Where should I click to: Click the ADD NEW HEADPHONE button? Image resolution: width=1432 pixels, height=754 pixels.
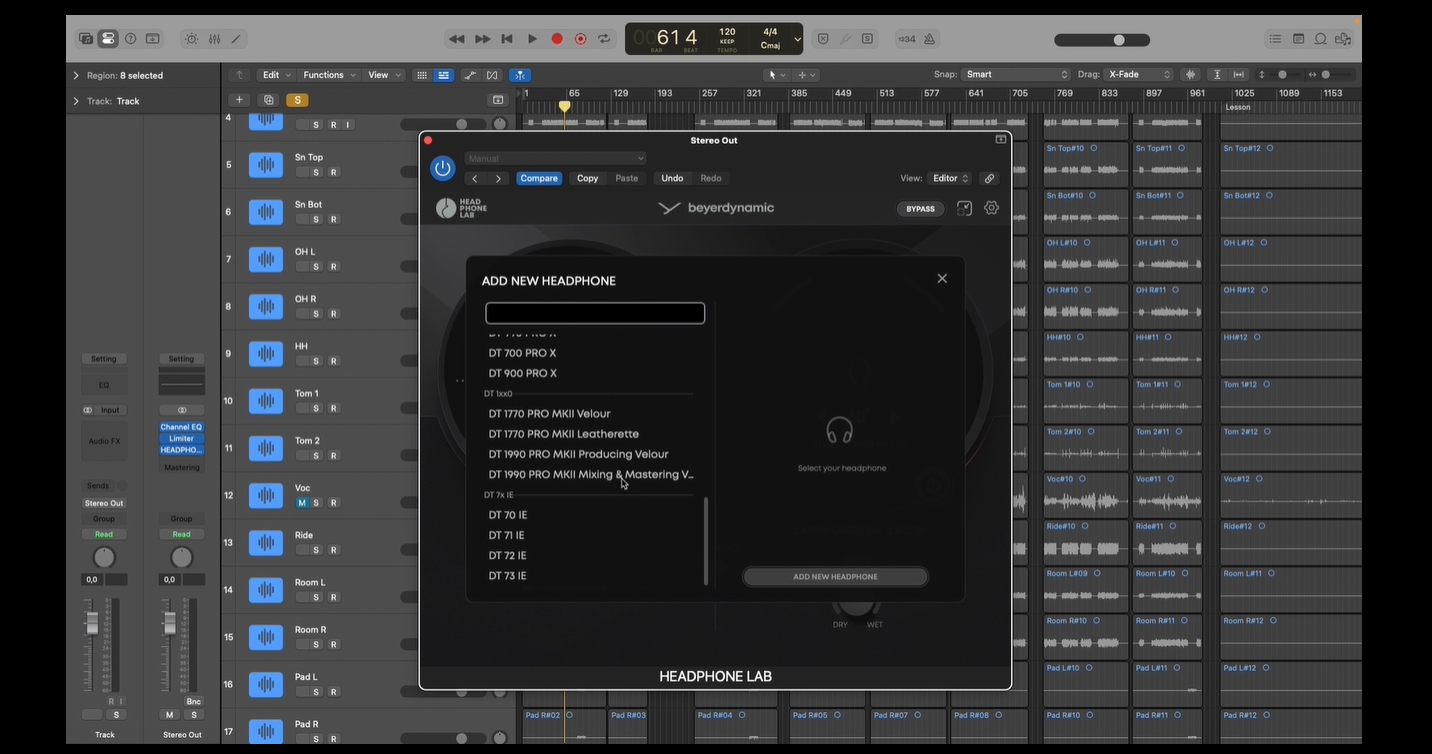tap(835, 577)
